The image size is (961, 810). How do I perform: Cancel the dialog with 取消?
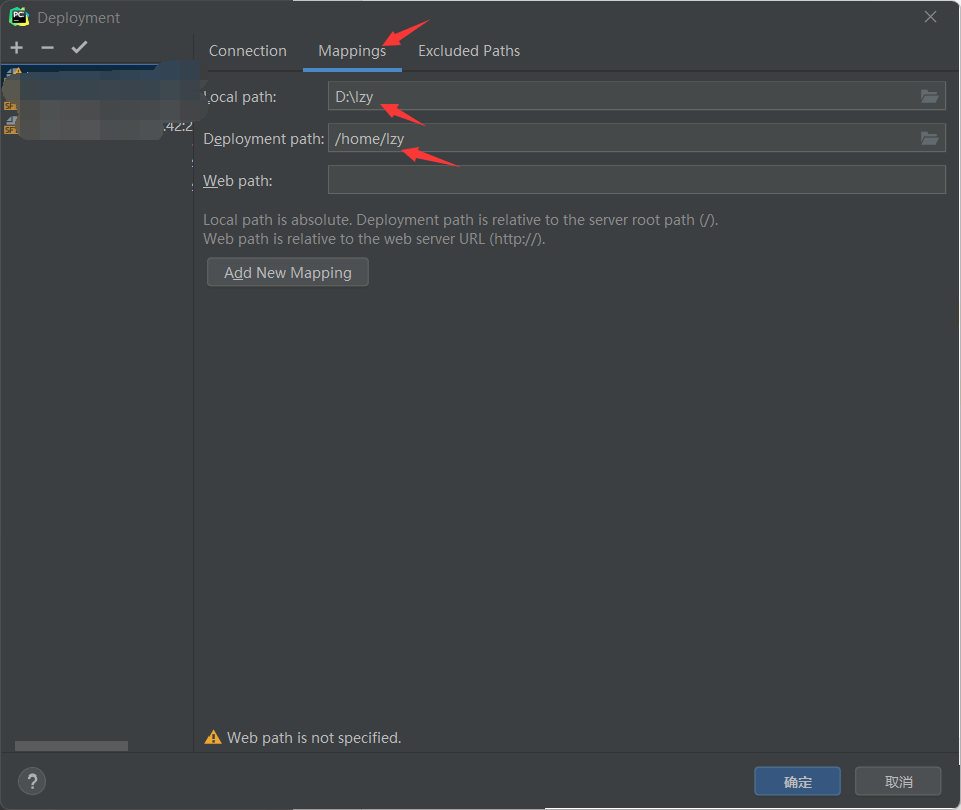[898, 781]
